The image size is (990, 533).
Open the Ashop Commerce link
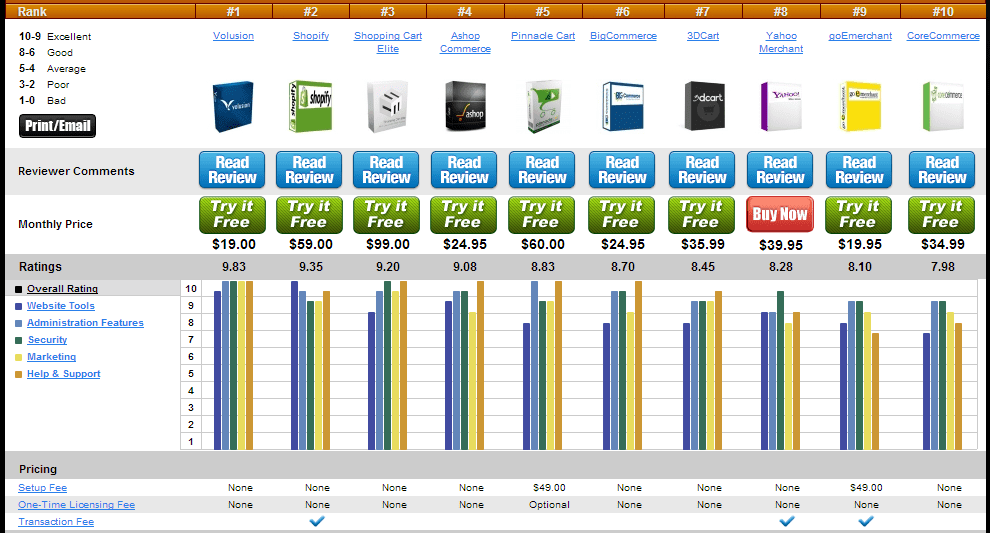coord(465,42)
